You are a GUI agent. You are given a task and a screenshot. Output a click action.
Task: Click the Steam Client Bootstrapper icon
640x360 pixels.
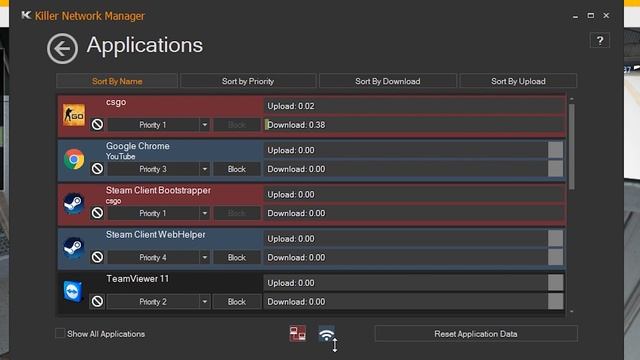point(74,203)
